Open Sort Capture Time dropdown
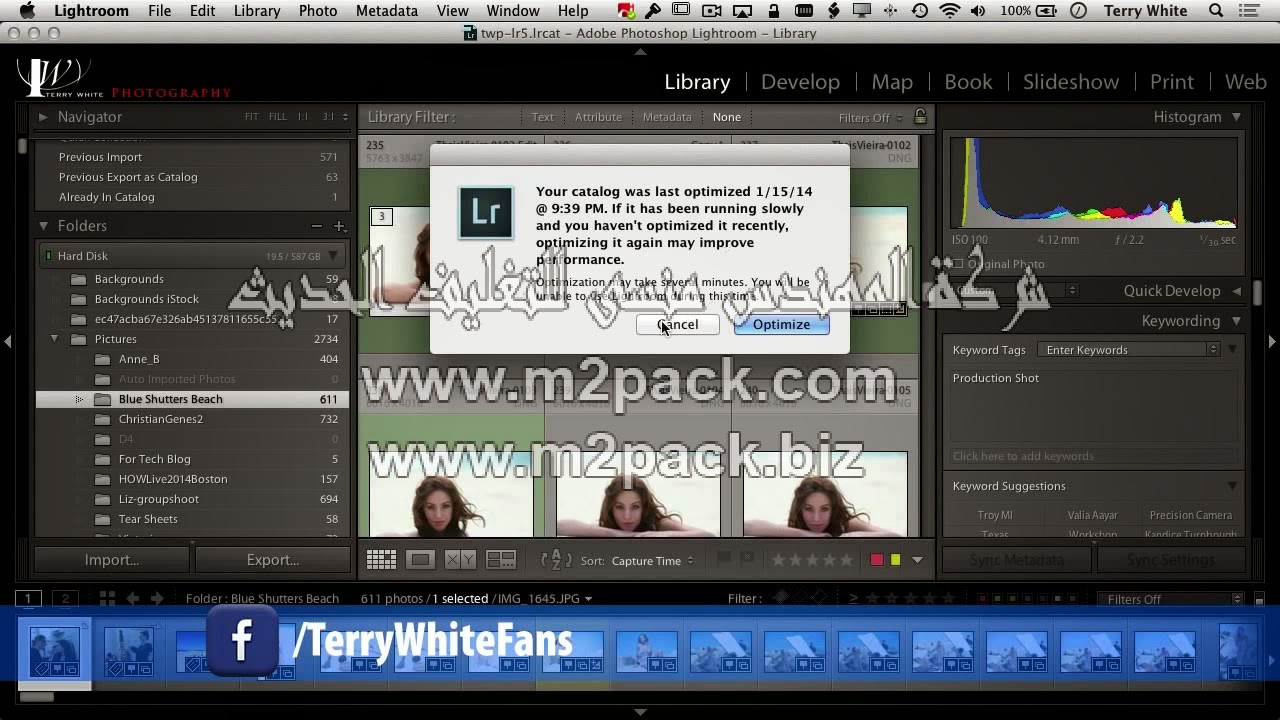1280x720 pixels. (652, 561)
